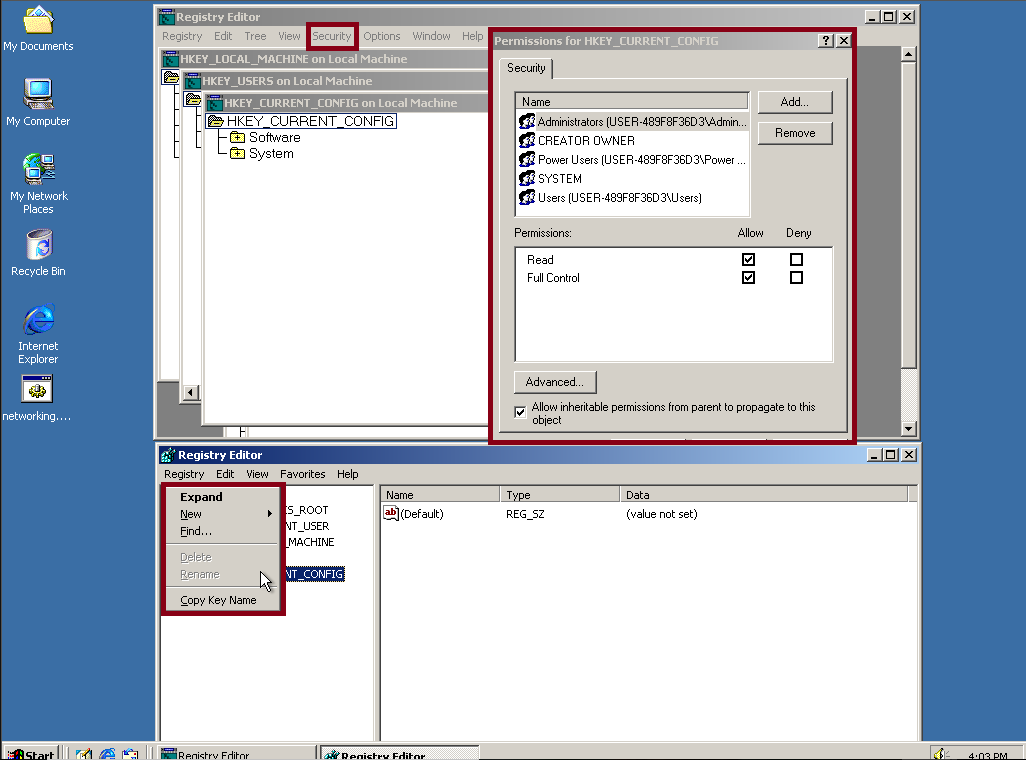
Task: Click Add to add a new permission entry
Action: [x=794, y=102]
